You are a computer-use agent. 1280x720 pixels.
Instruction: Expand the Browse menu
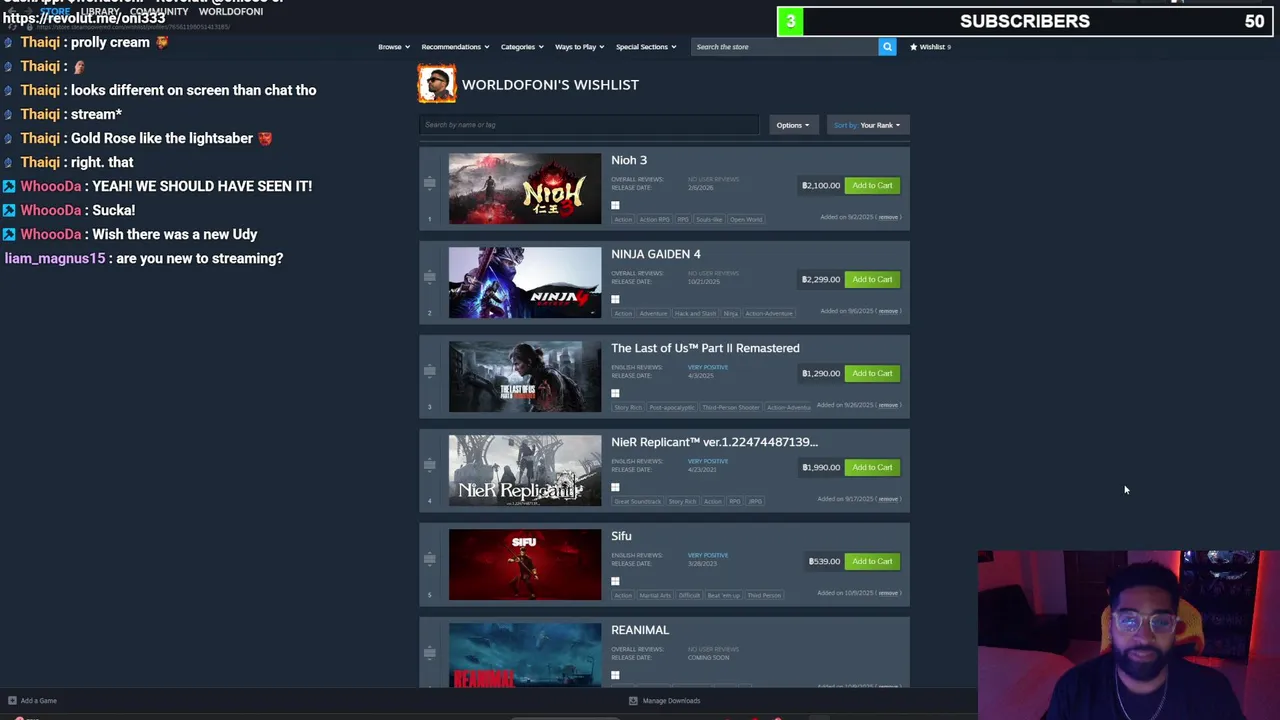pos(394,47)
